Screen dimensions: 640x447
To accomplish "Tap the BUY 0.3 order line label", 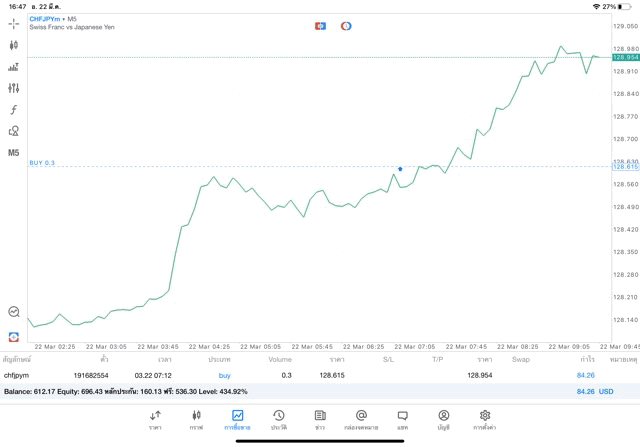I will click(x=43, y=162).
